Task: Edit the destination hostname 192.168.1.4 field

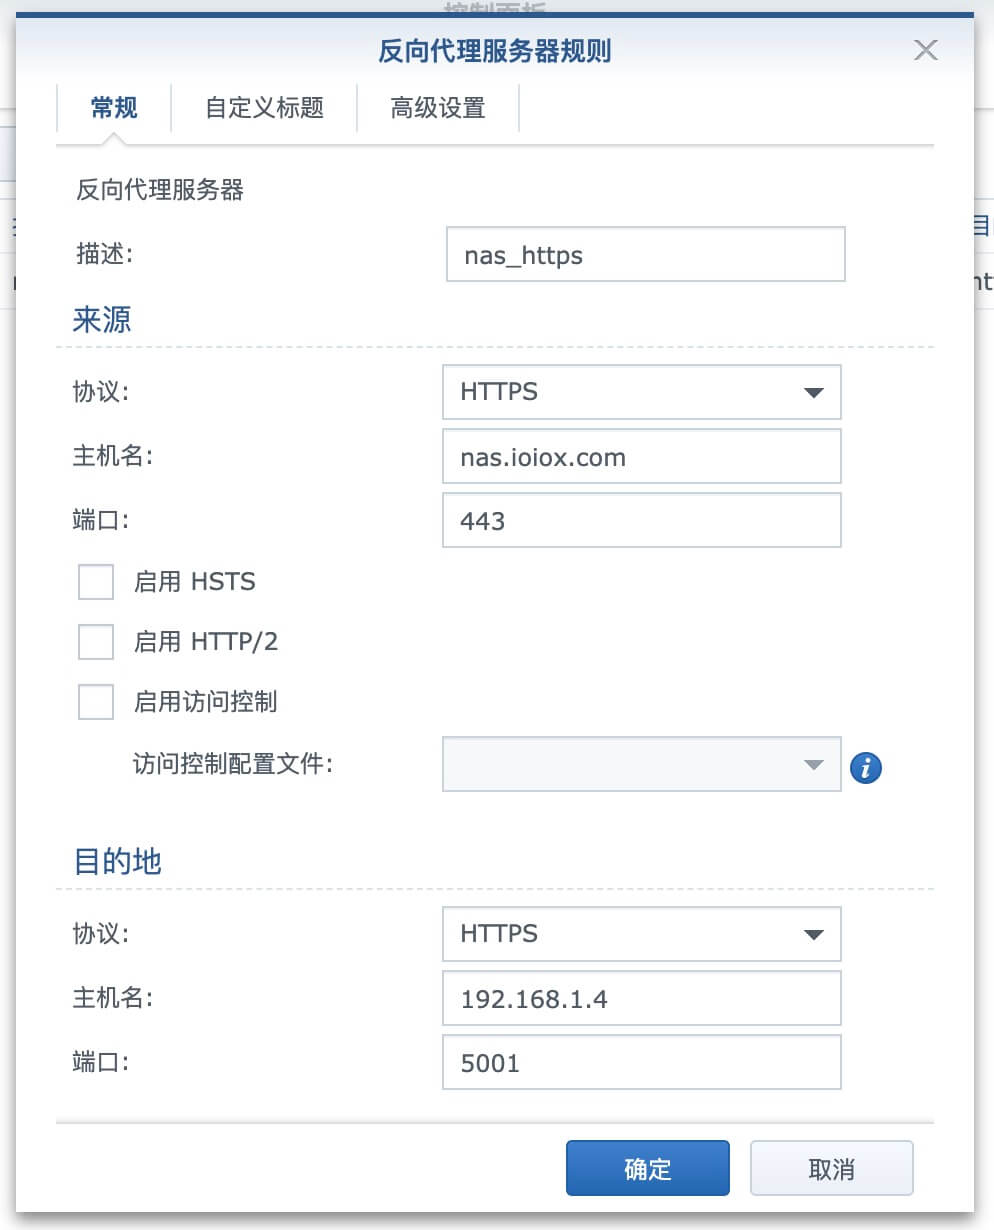Action: click(641, 998)
